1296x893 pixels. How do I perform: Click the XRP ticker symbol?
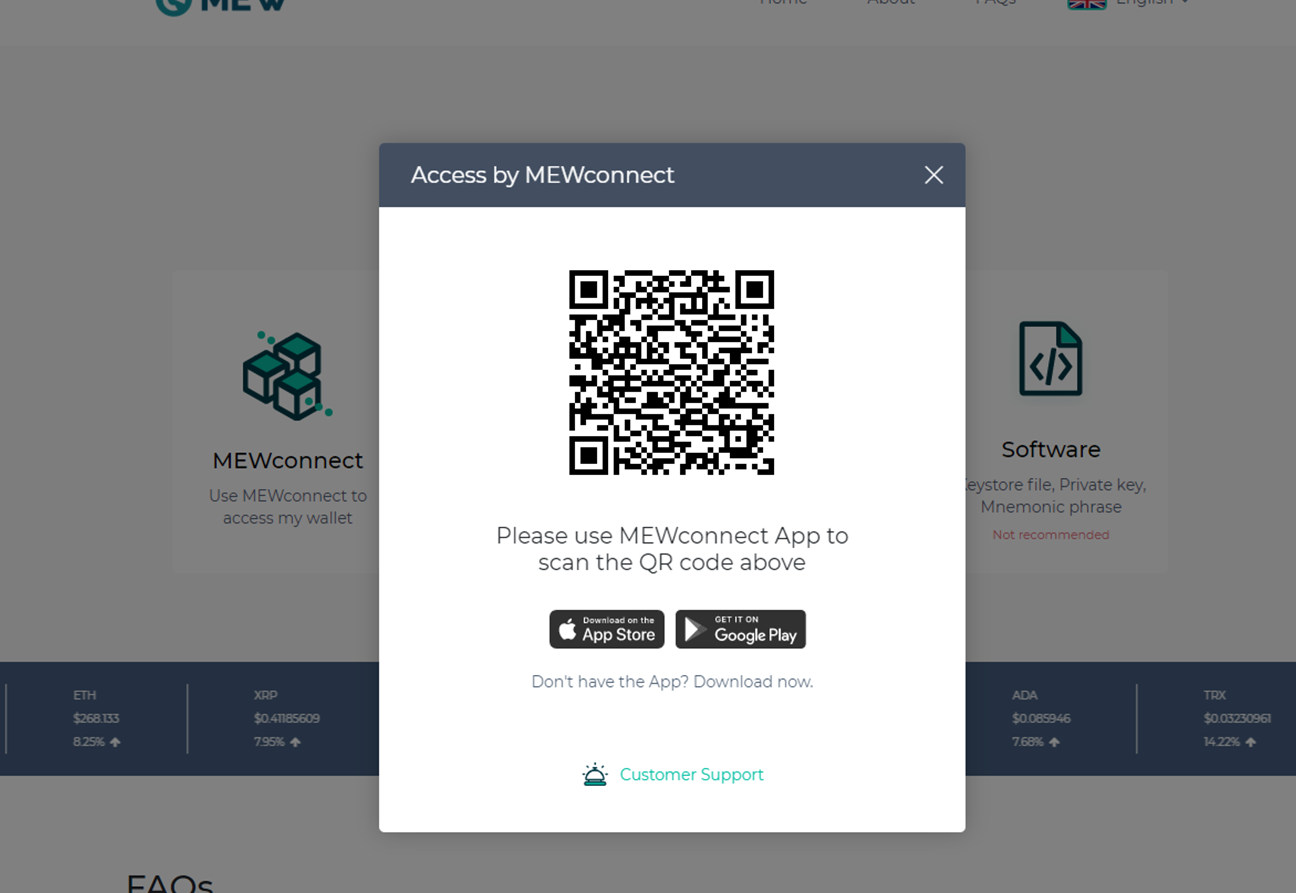tap(266, 695)
